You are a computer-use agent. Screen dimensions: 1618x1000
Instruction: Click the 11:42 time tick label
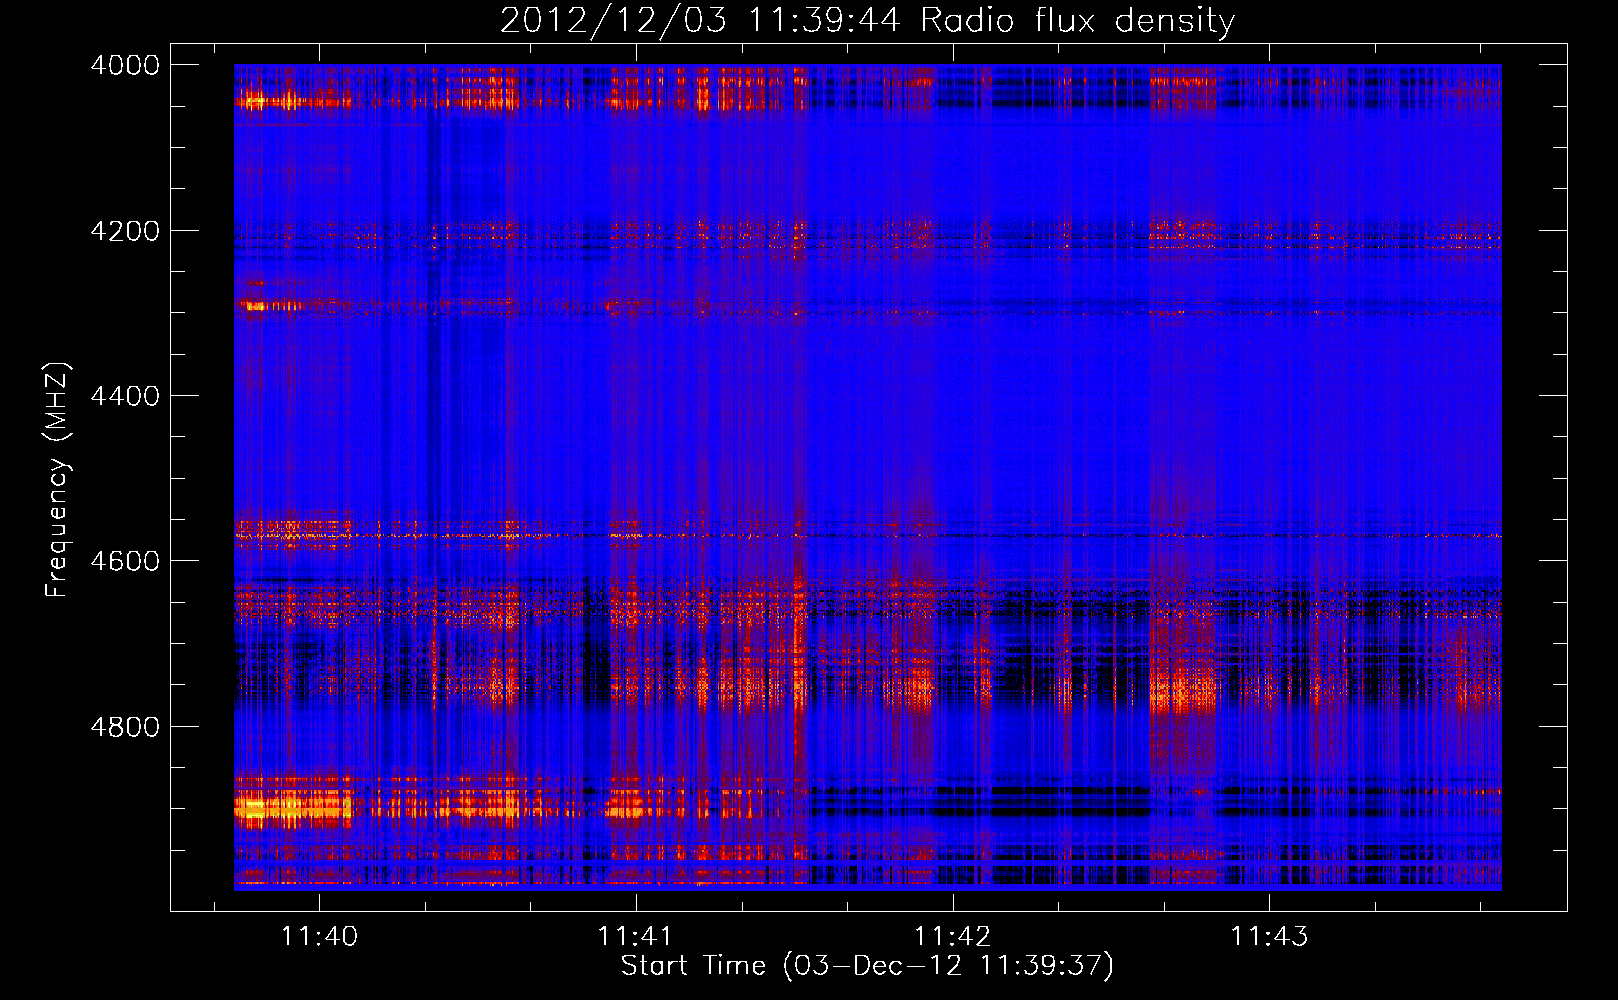pyautogui.click(x=953, y=936)
